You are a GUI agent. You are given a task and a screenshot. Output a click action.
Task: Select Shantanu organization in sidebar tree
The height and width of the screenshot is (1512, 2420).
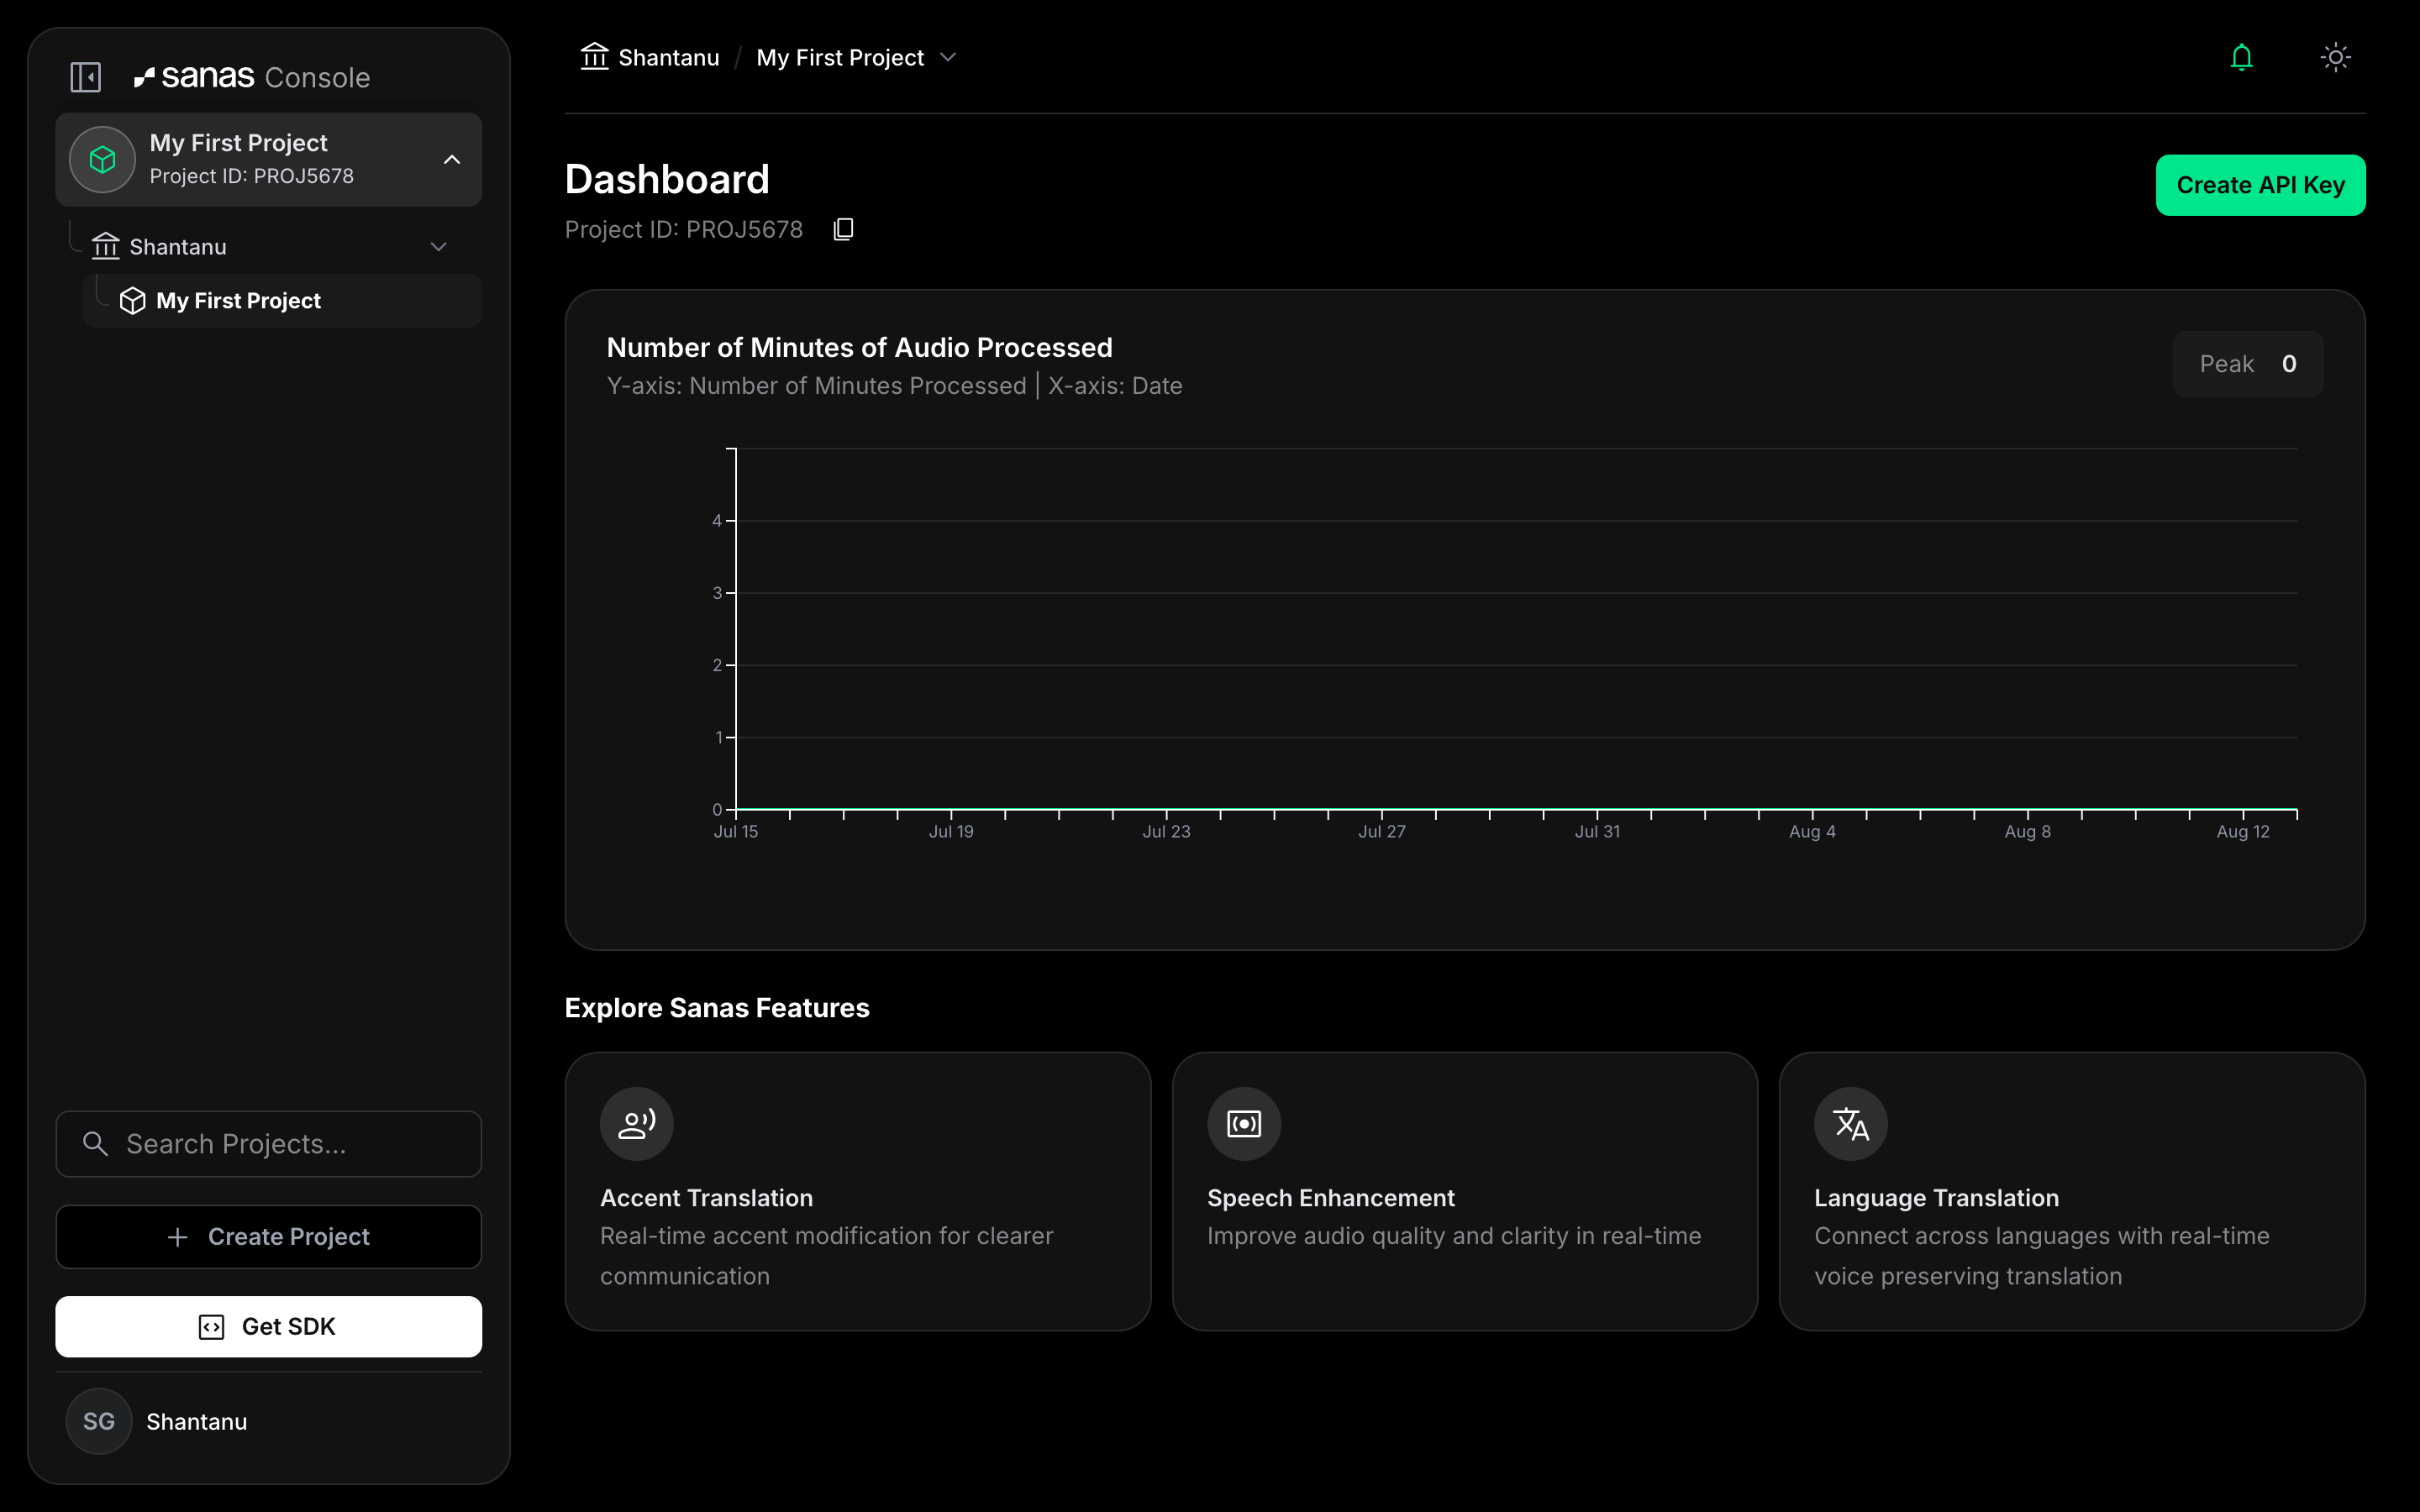(268, 247)
